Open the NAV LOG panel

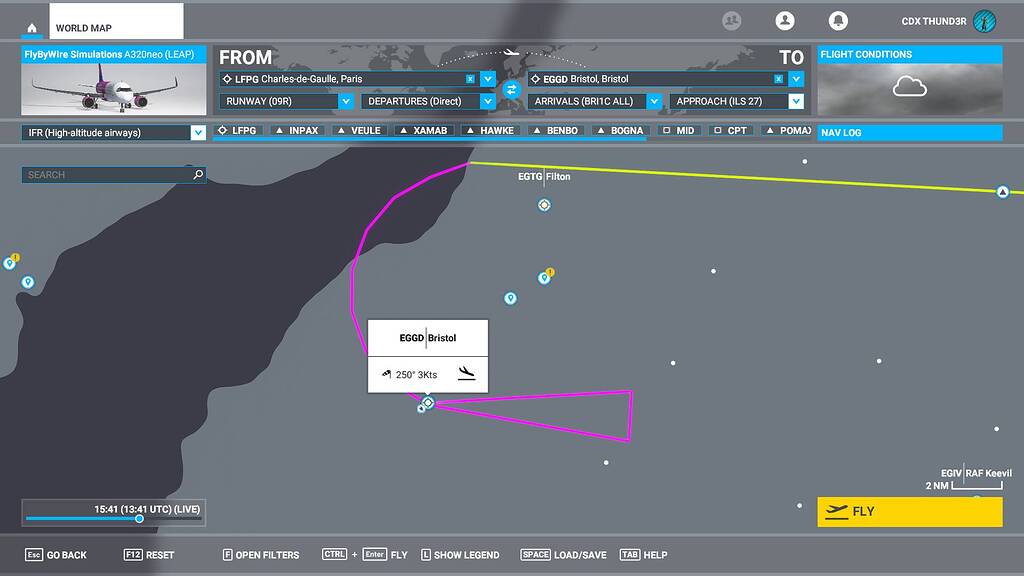pos(908,132)
